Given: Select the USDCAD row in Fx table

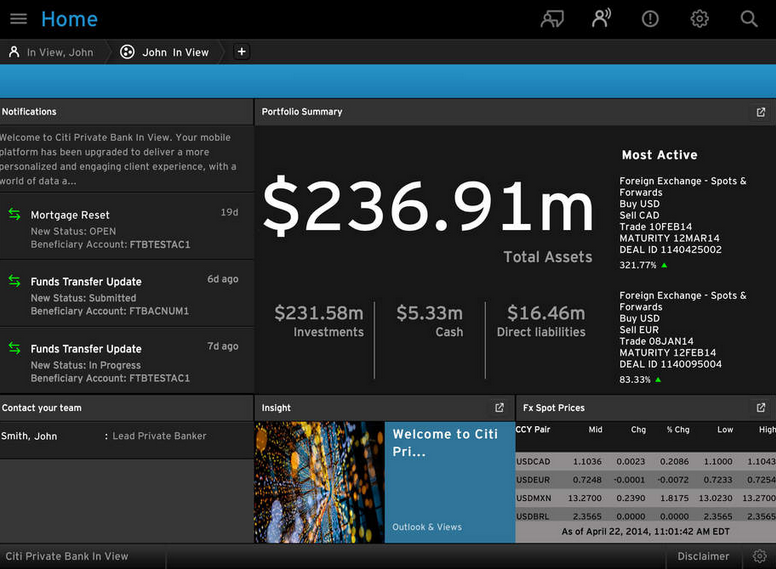Looking at the screenshot, I should [645, 461].
